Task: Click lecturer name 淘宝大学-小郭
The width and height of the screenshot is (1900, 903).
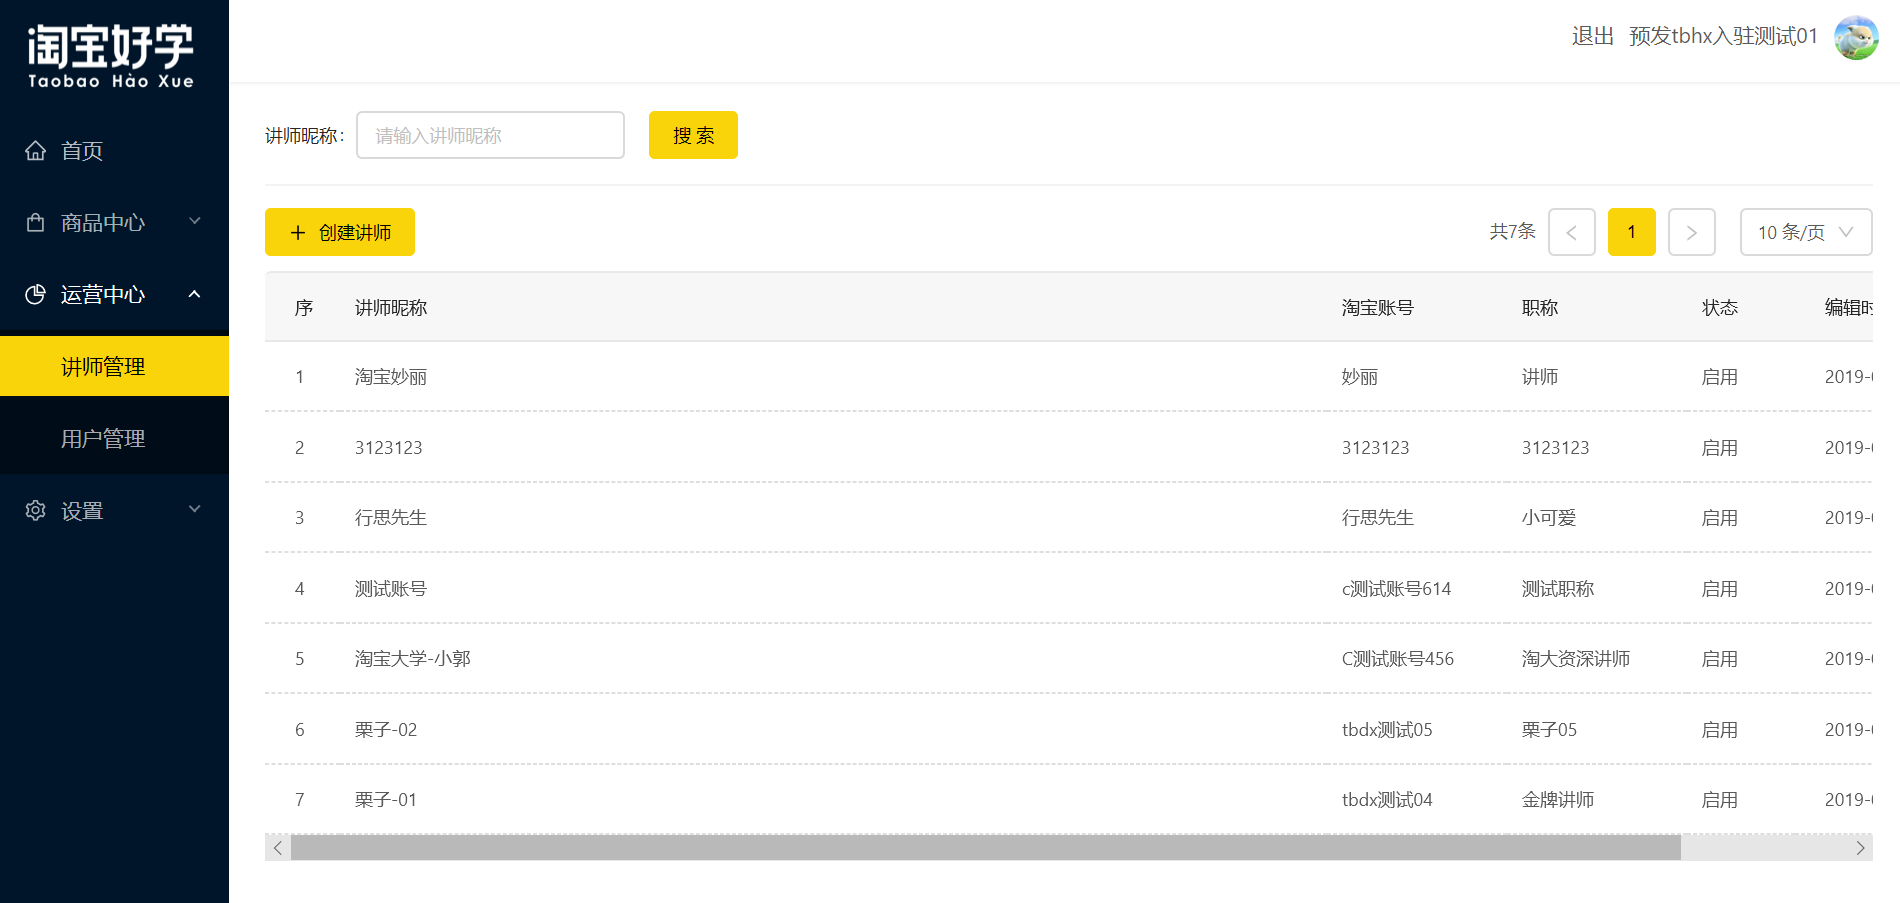Action: [x=413, y=659]
